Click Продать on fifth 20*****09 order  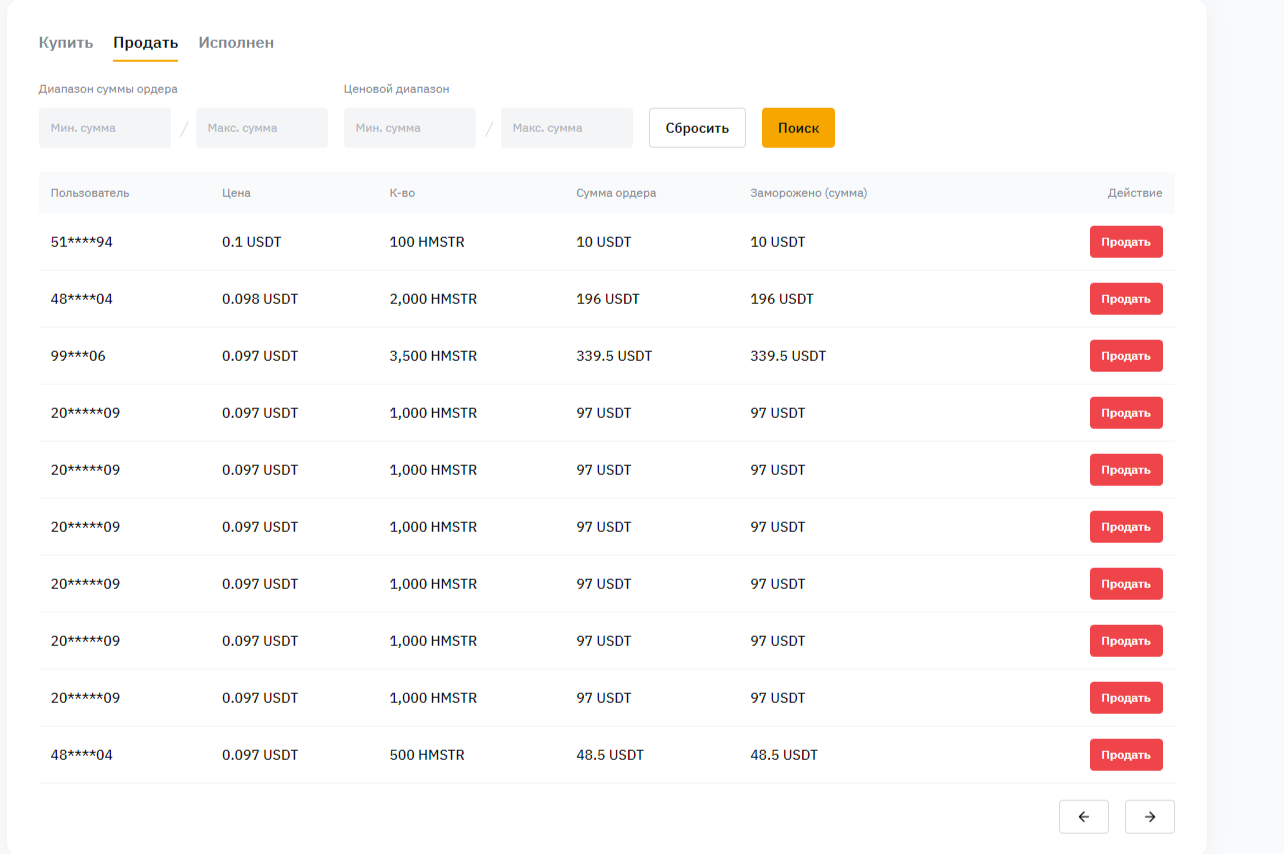point(1126,641)
